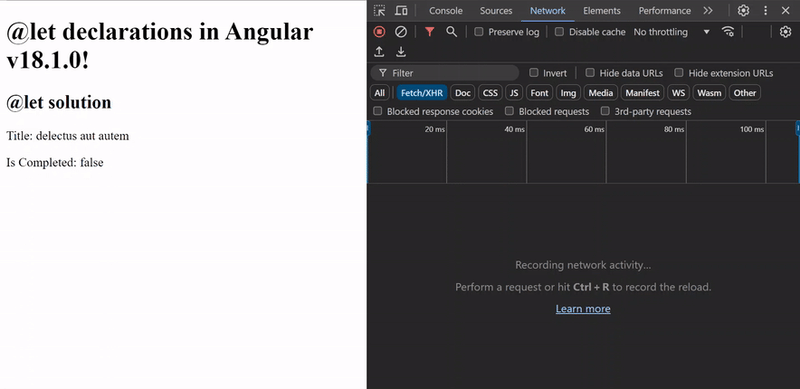Open DevTools settings gear icon
800x389 pixels.
click(743, 11)
